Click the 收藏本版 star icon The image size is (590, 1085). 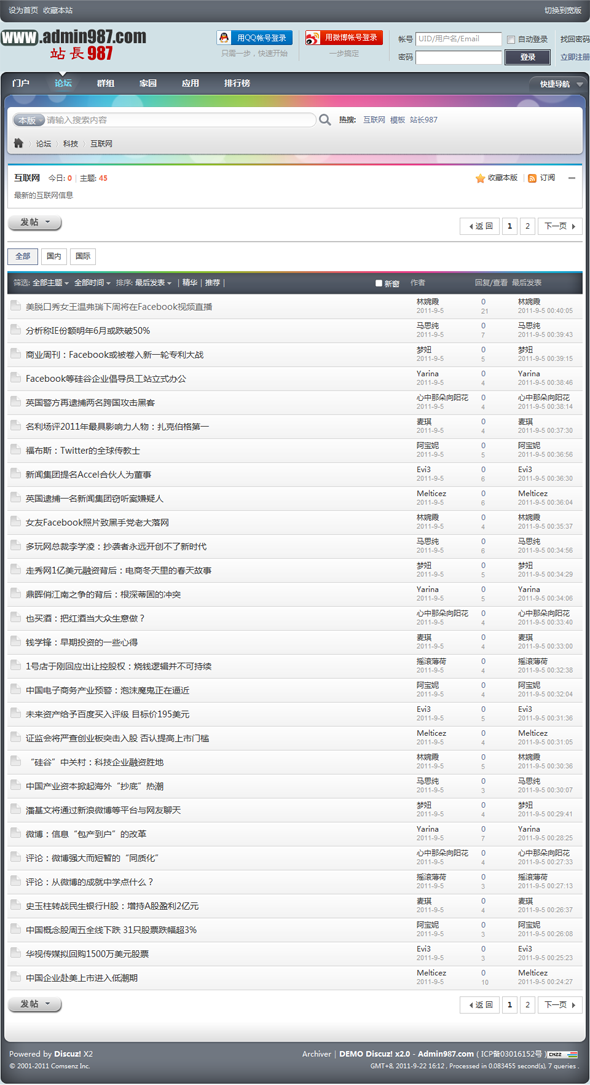[x=480, y=179]
